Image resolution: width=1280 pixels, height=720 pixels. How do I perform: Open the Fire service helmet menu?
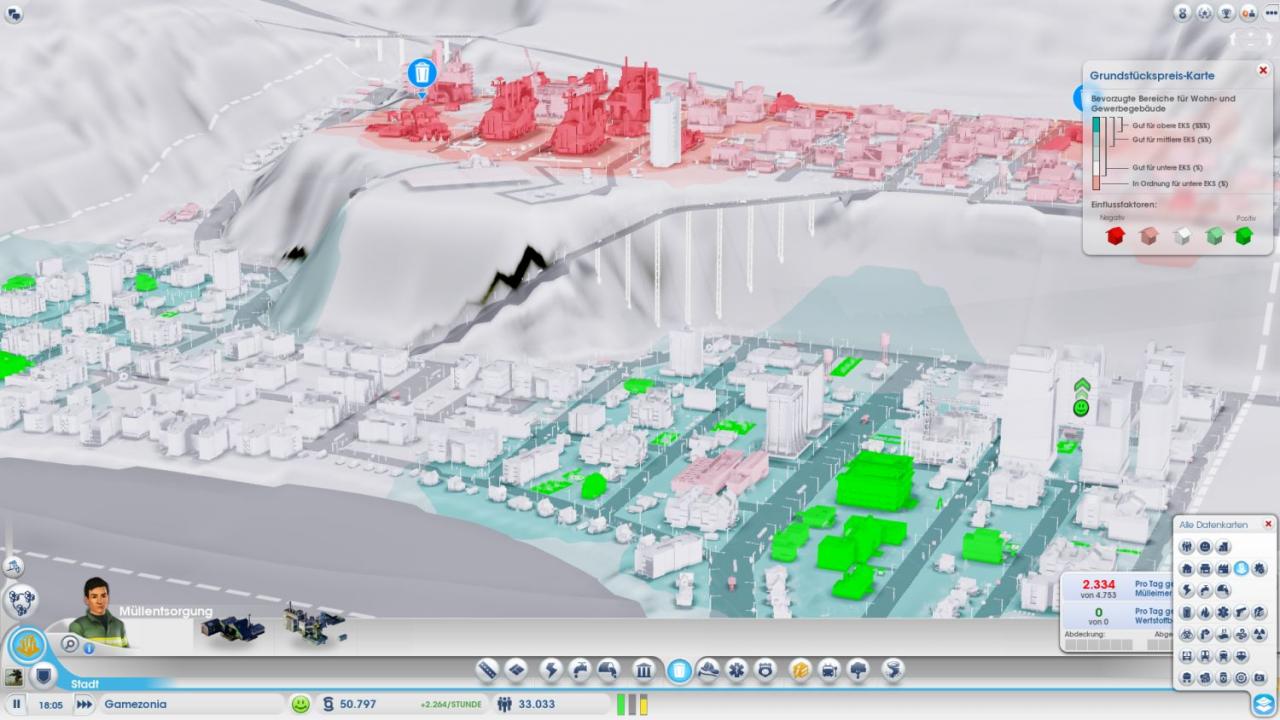click(708, 670)
